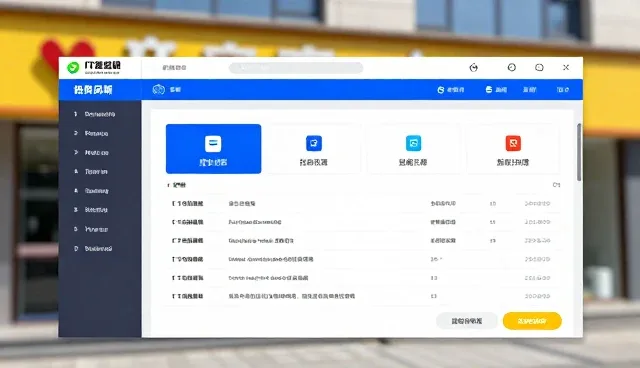
Task: Click the grey pill button at the bottom
Action: coord(467,321)
